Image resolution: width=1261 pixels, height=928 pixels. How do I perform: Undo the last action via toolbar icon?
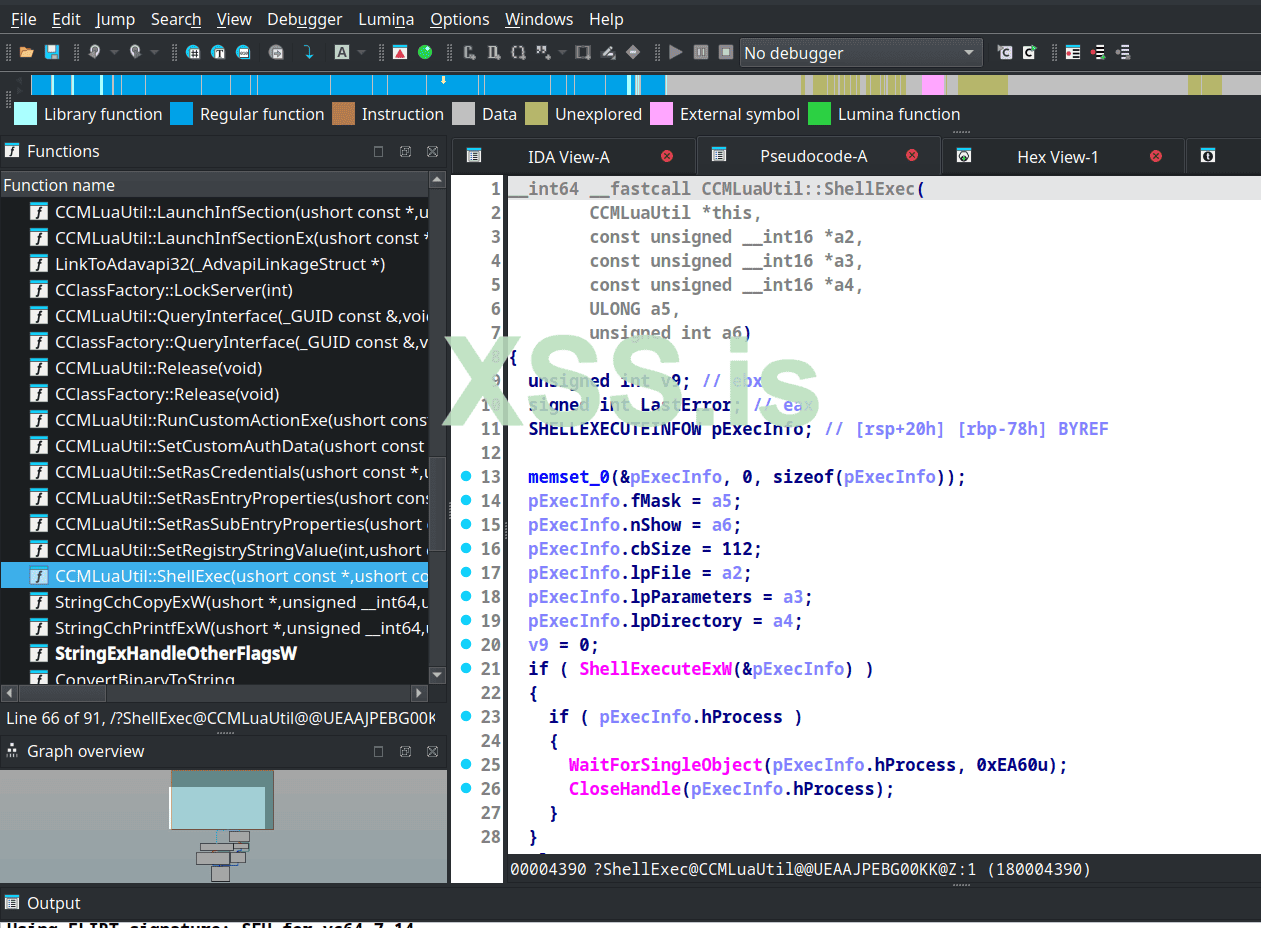pyautogui.click(x=94, y=52)
